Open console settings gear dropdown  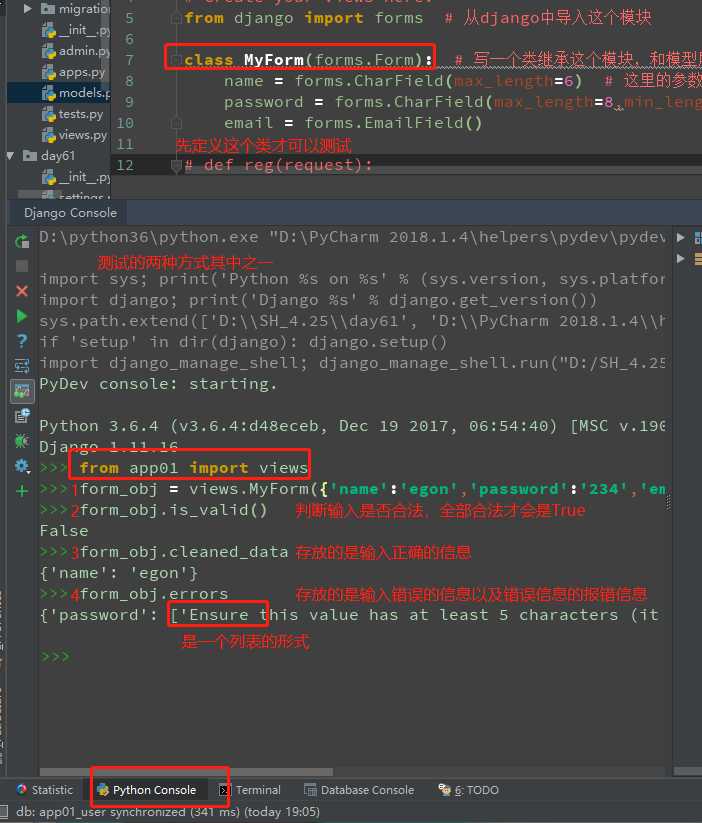click(x=22, y=466)
